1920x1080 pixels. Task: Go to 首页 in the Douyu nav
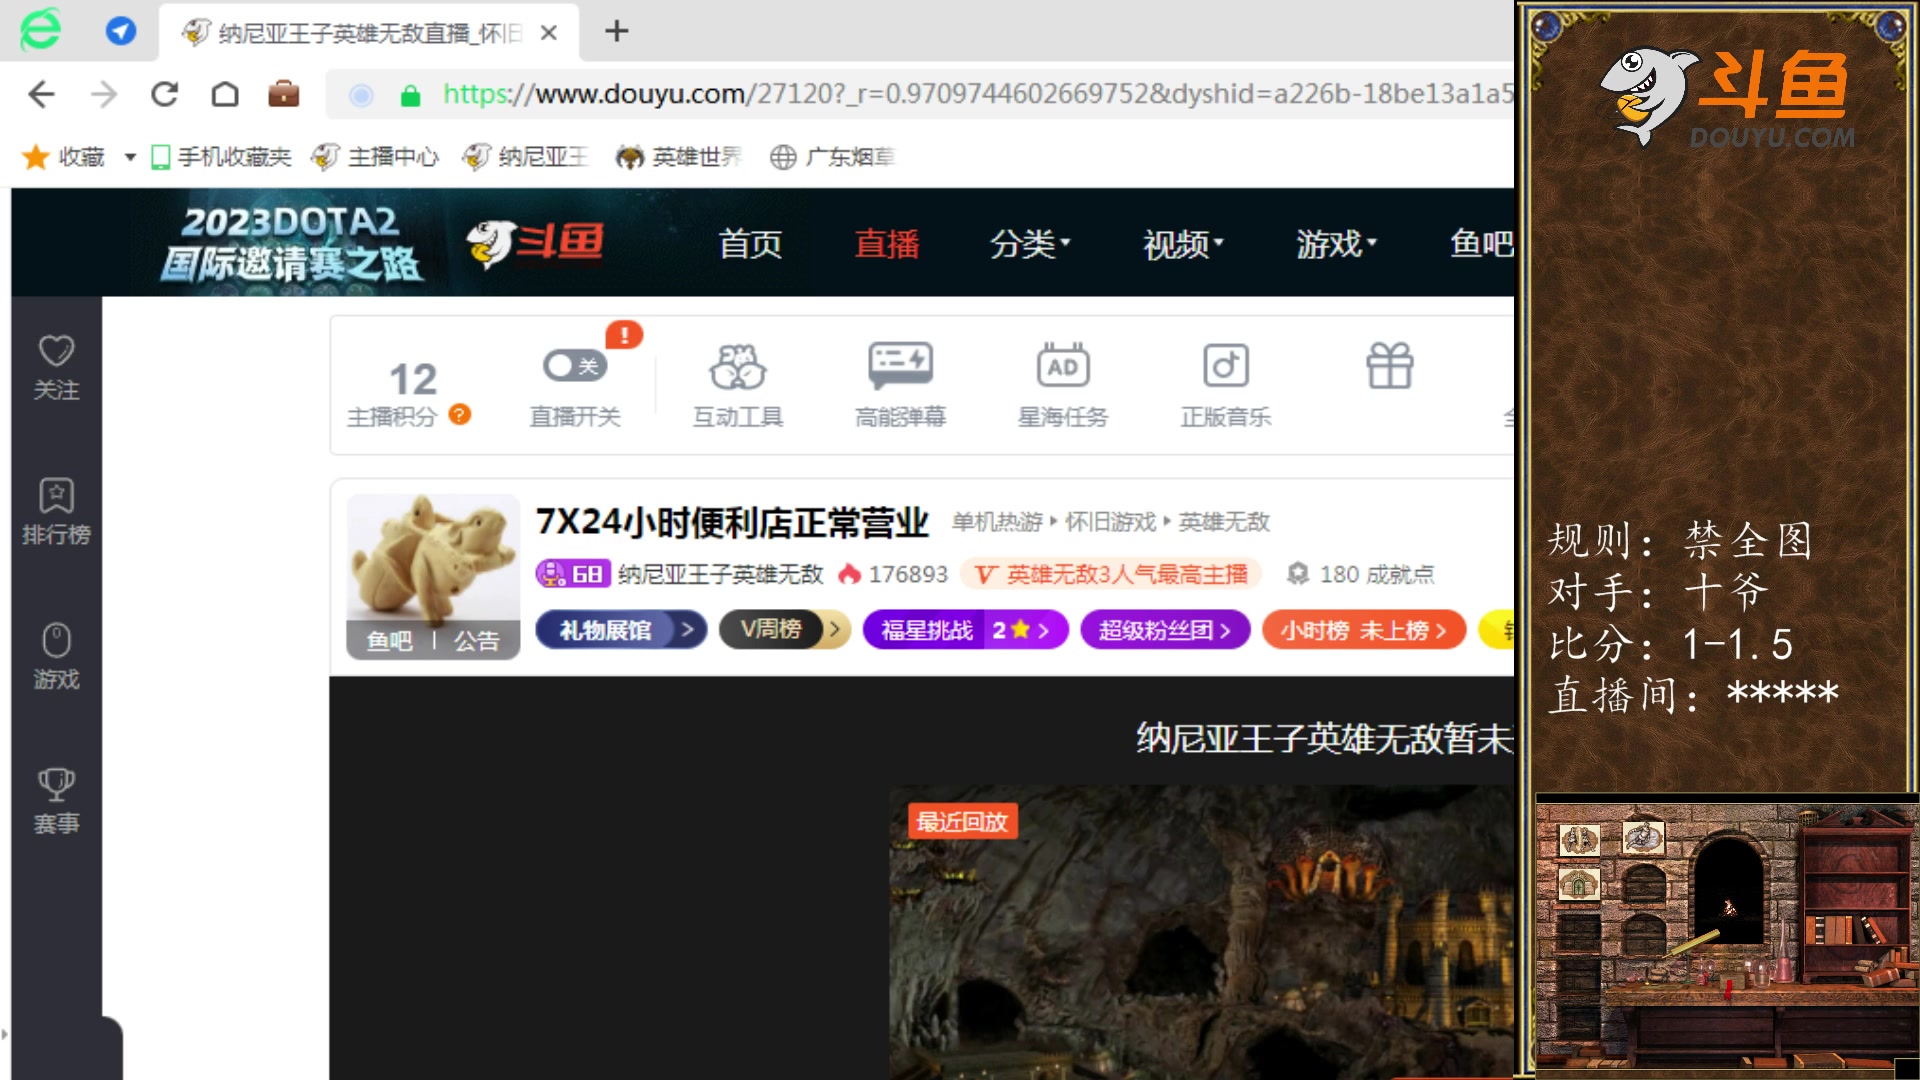click(750, 243)
